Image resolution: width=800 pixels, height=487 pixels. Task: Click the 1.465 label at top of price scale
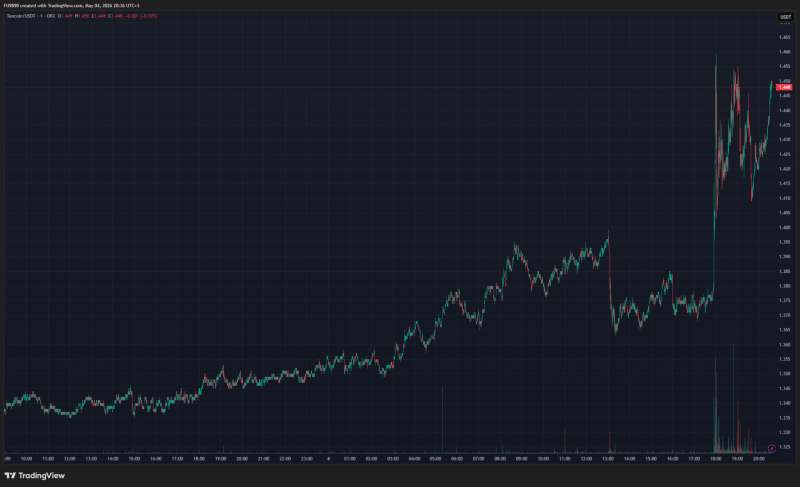(784, 37)
